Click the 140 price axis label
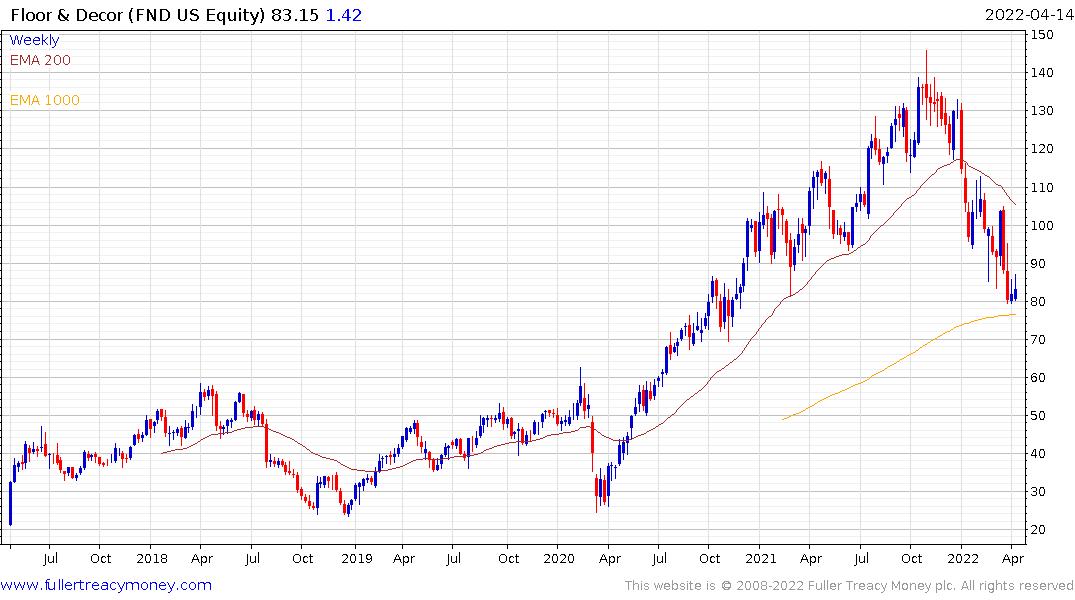Viewport: 1075px width, 600px height. [1042, 73]
